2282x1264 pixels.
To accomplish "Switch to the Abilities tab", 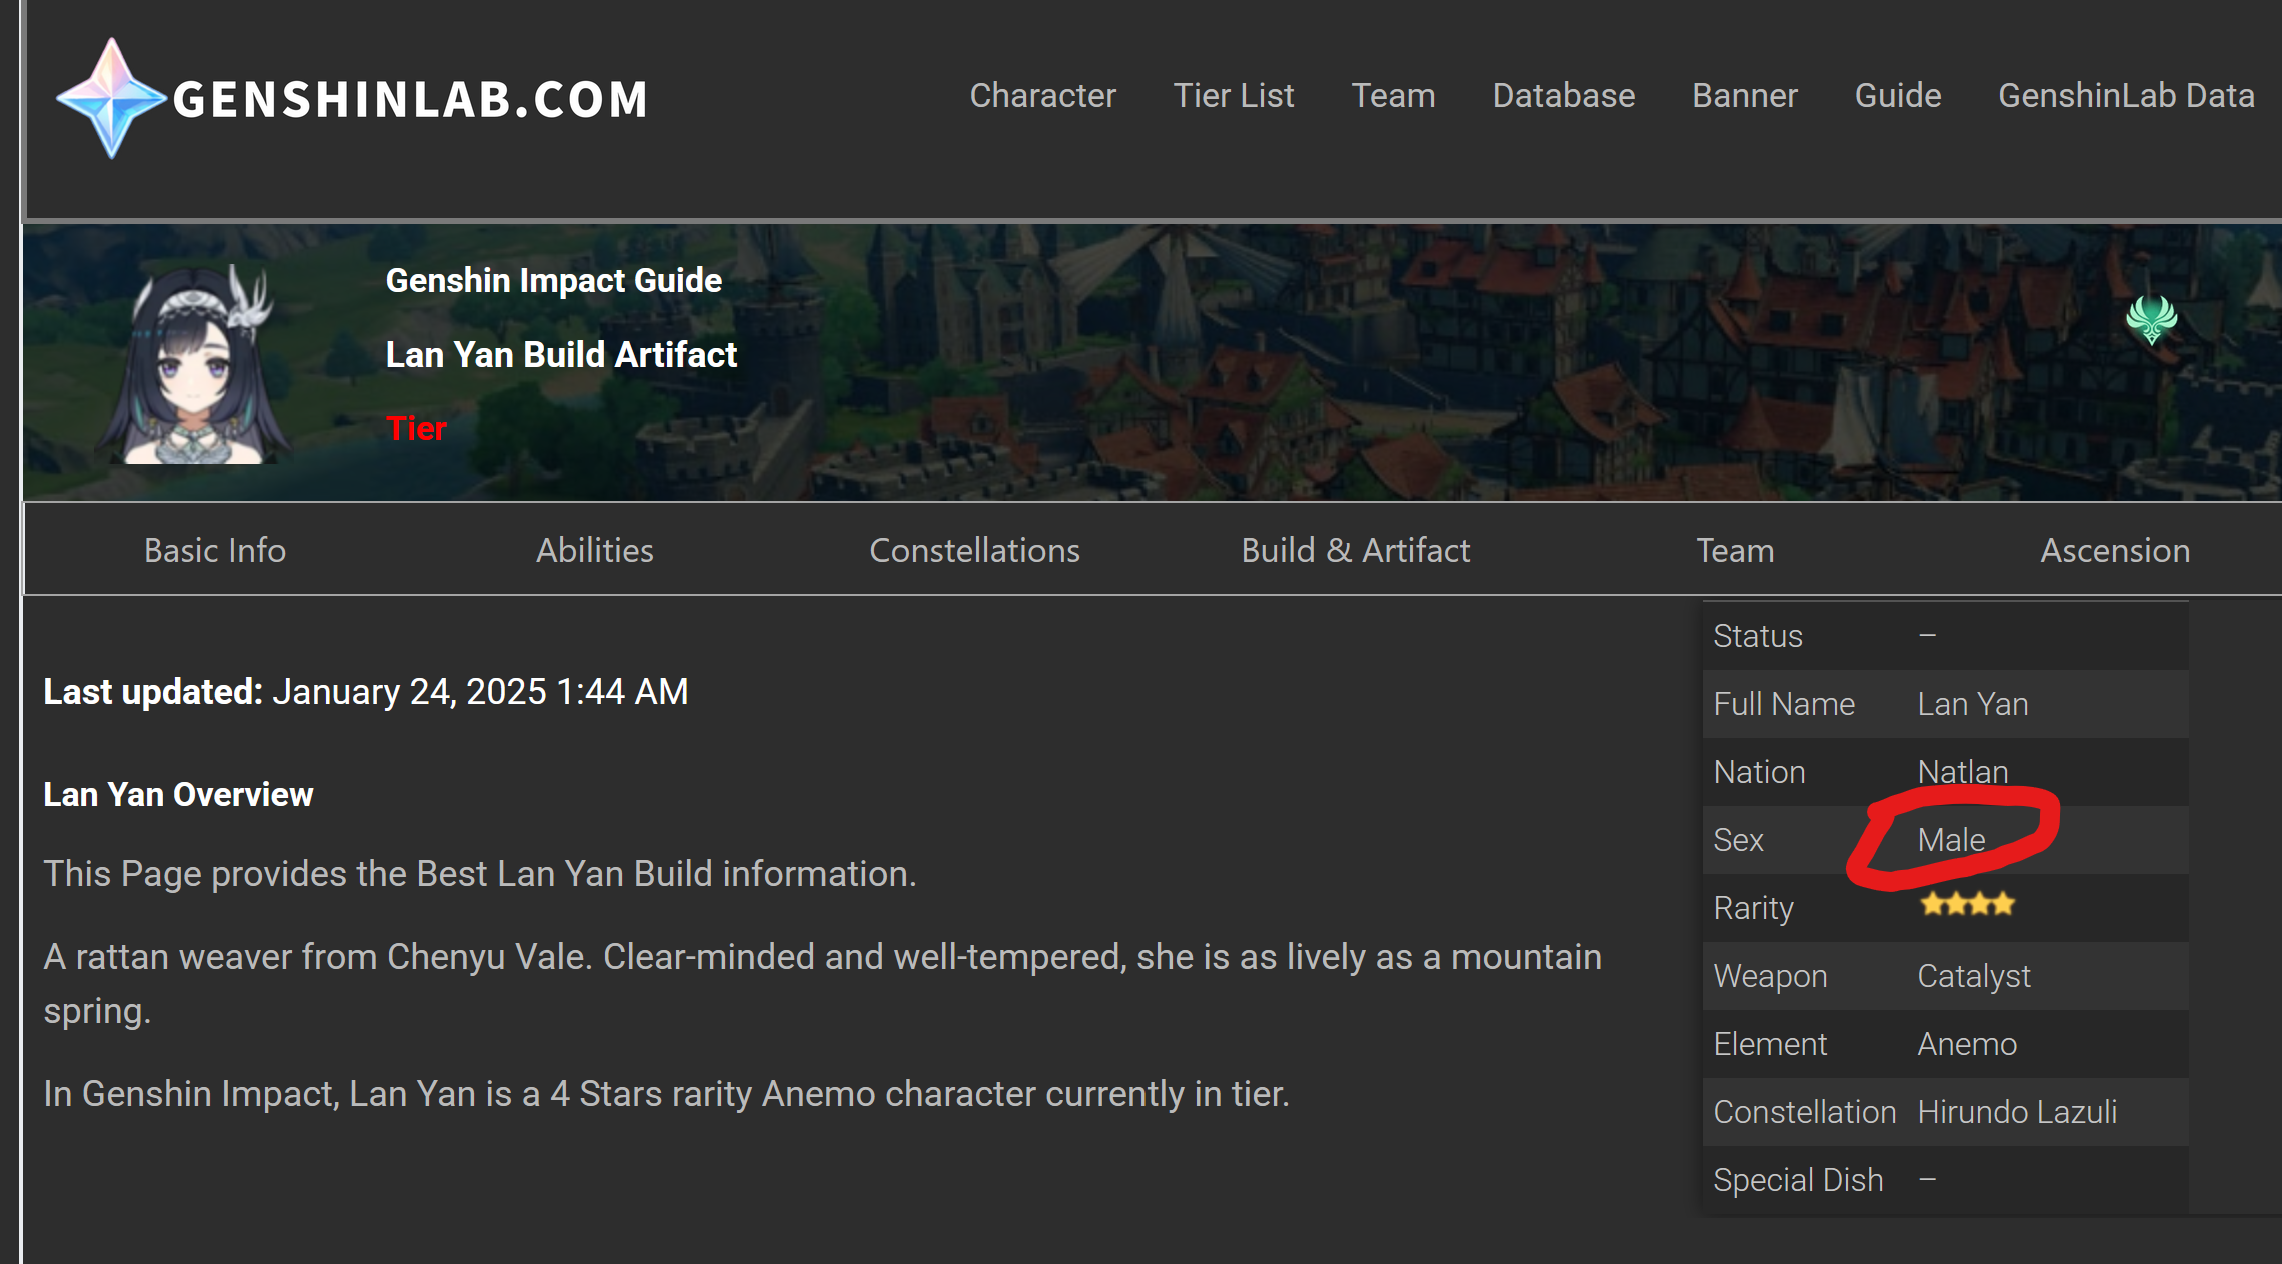I will tap(594, 550).
